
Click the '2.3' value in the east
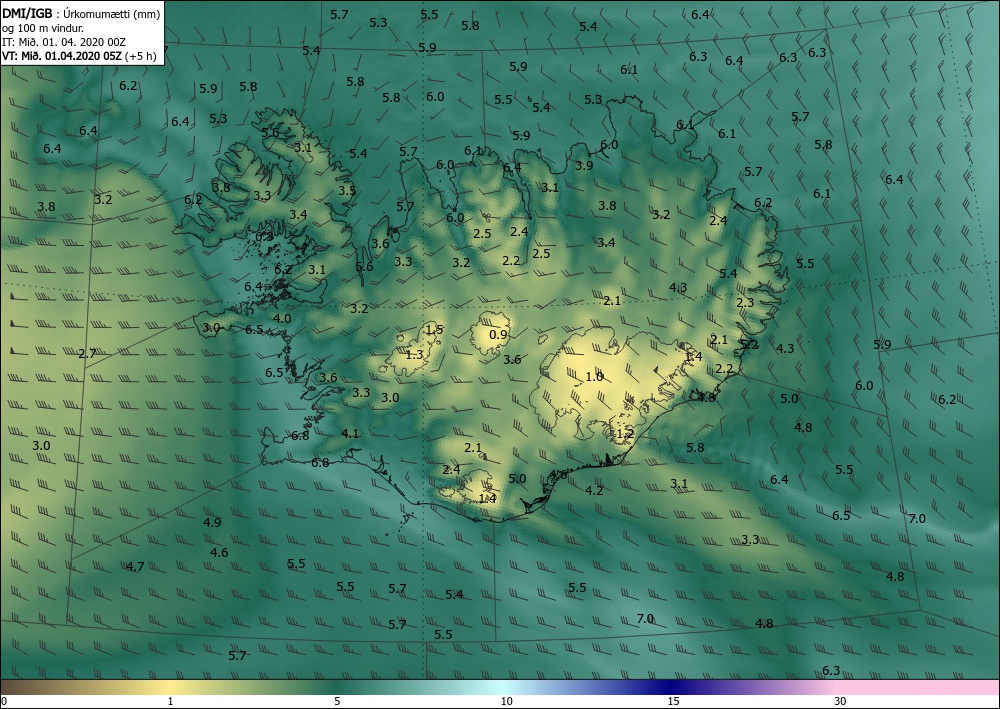pos(745,302)
